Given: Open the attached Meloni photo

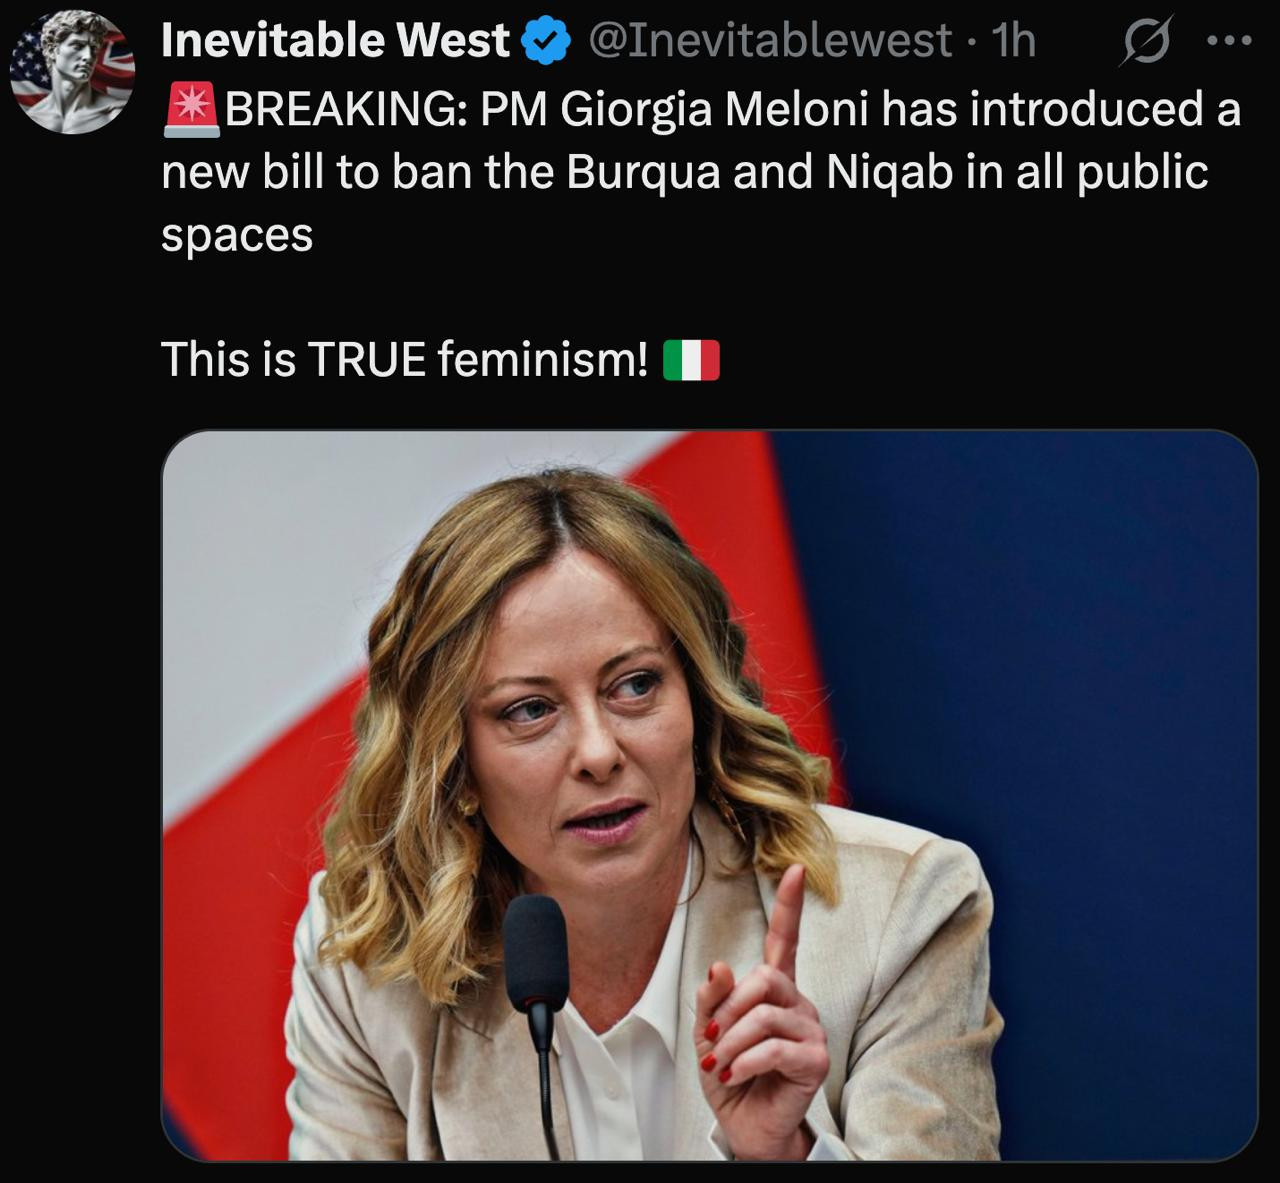Looking at the screenshot, I should coord(708,795).
